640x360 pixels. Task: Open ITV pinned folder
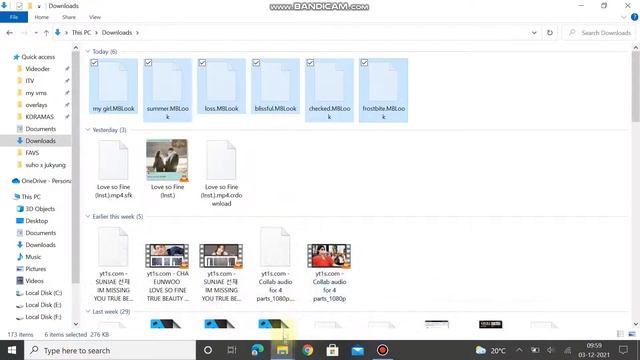[x=30, y=81]
